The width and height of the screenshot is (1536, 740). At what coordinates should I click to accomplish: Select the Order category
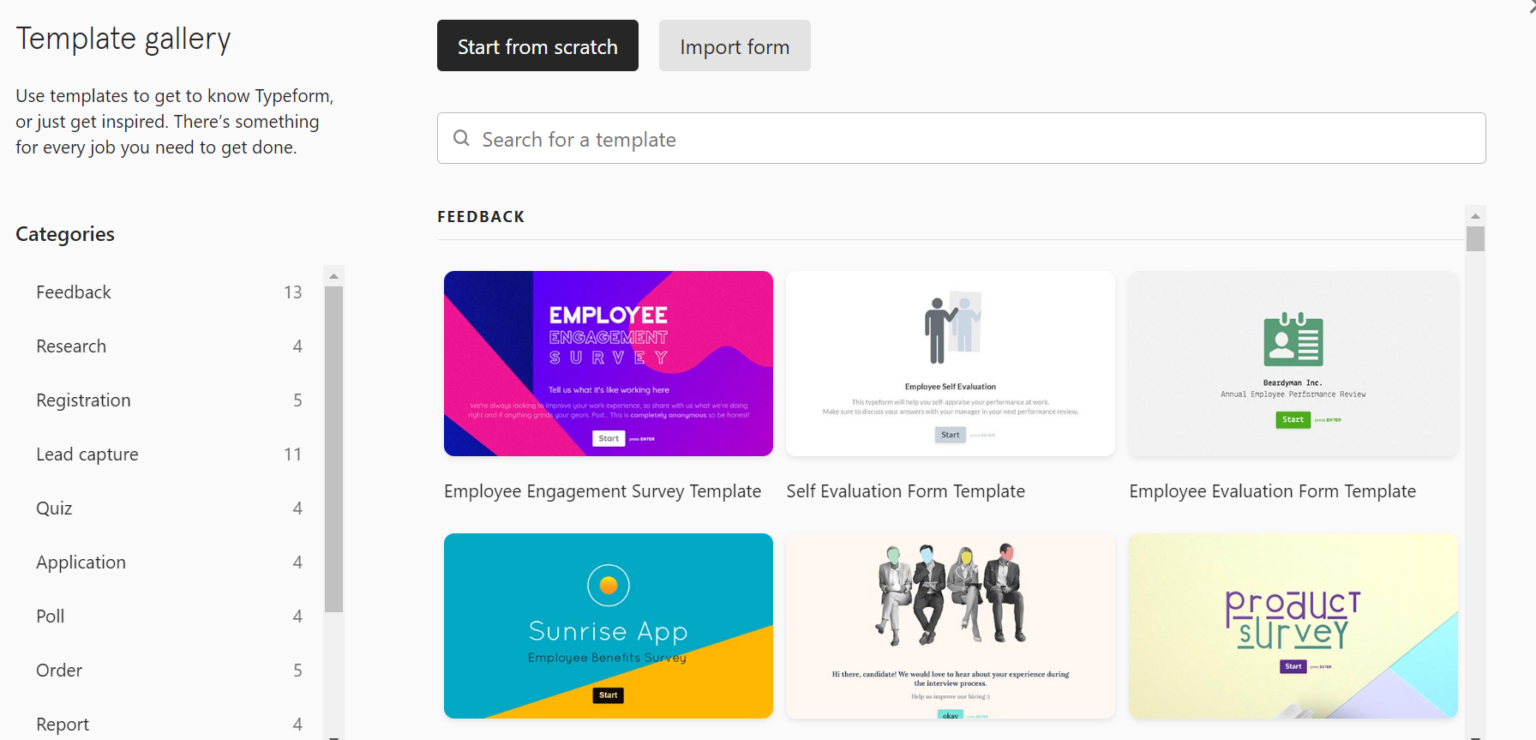(58, 670)
